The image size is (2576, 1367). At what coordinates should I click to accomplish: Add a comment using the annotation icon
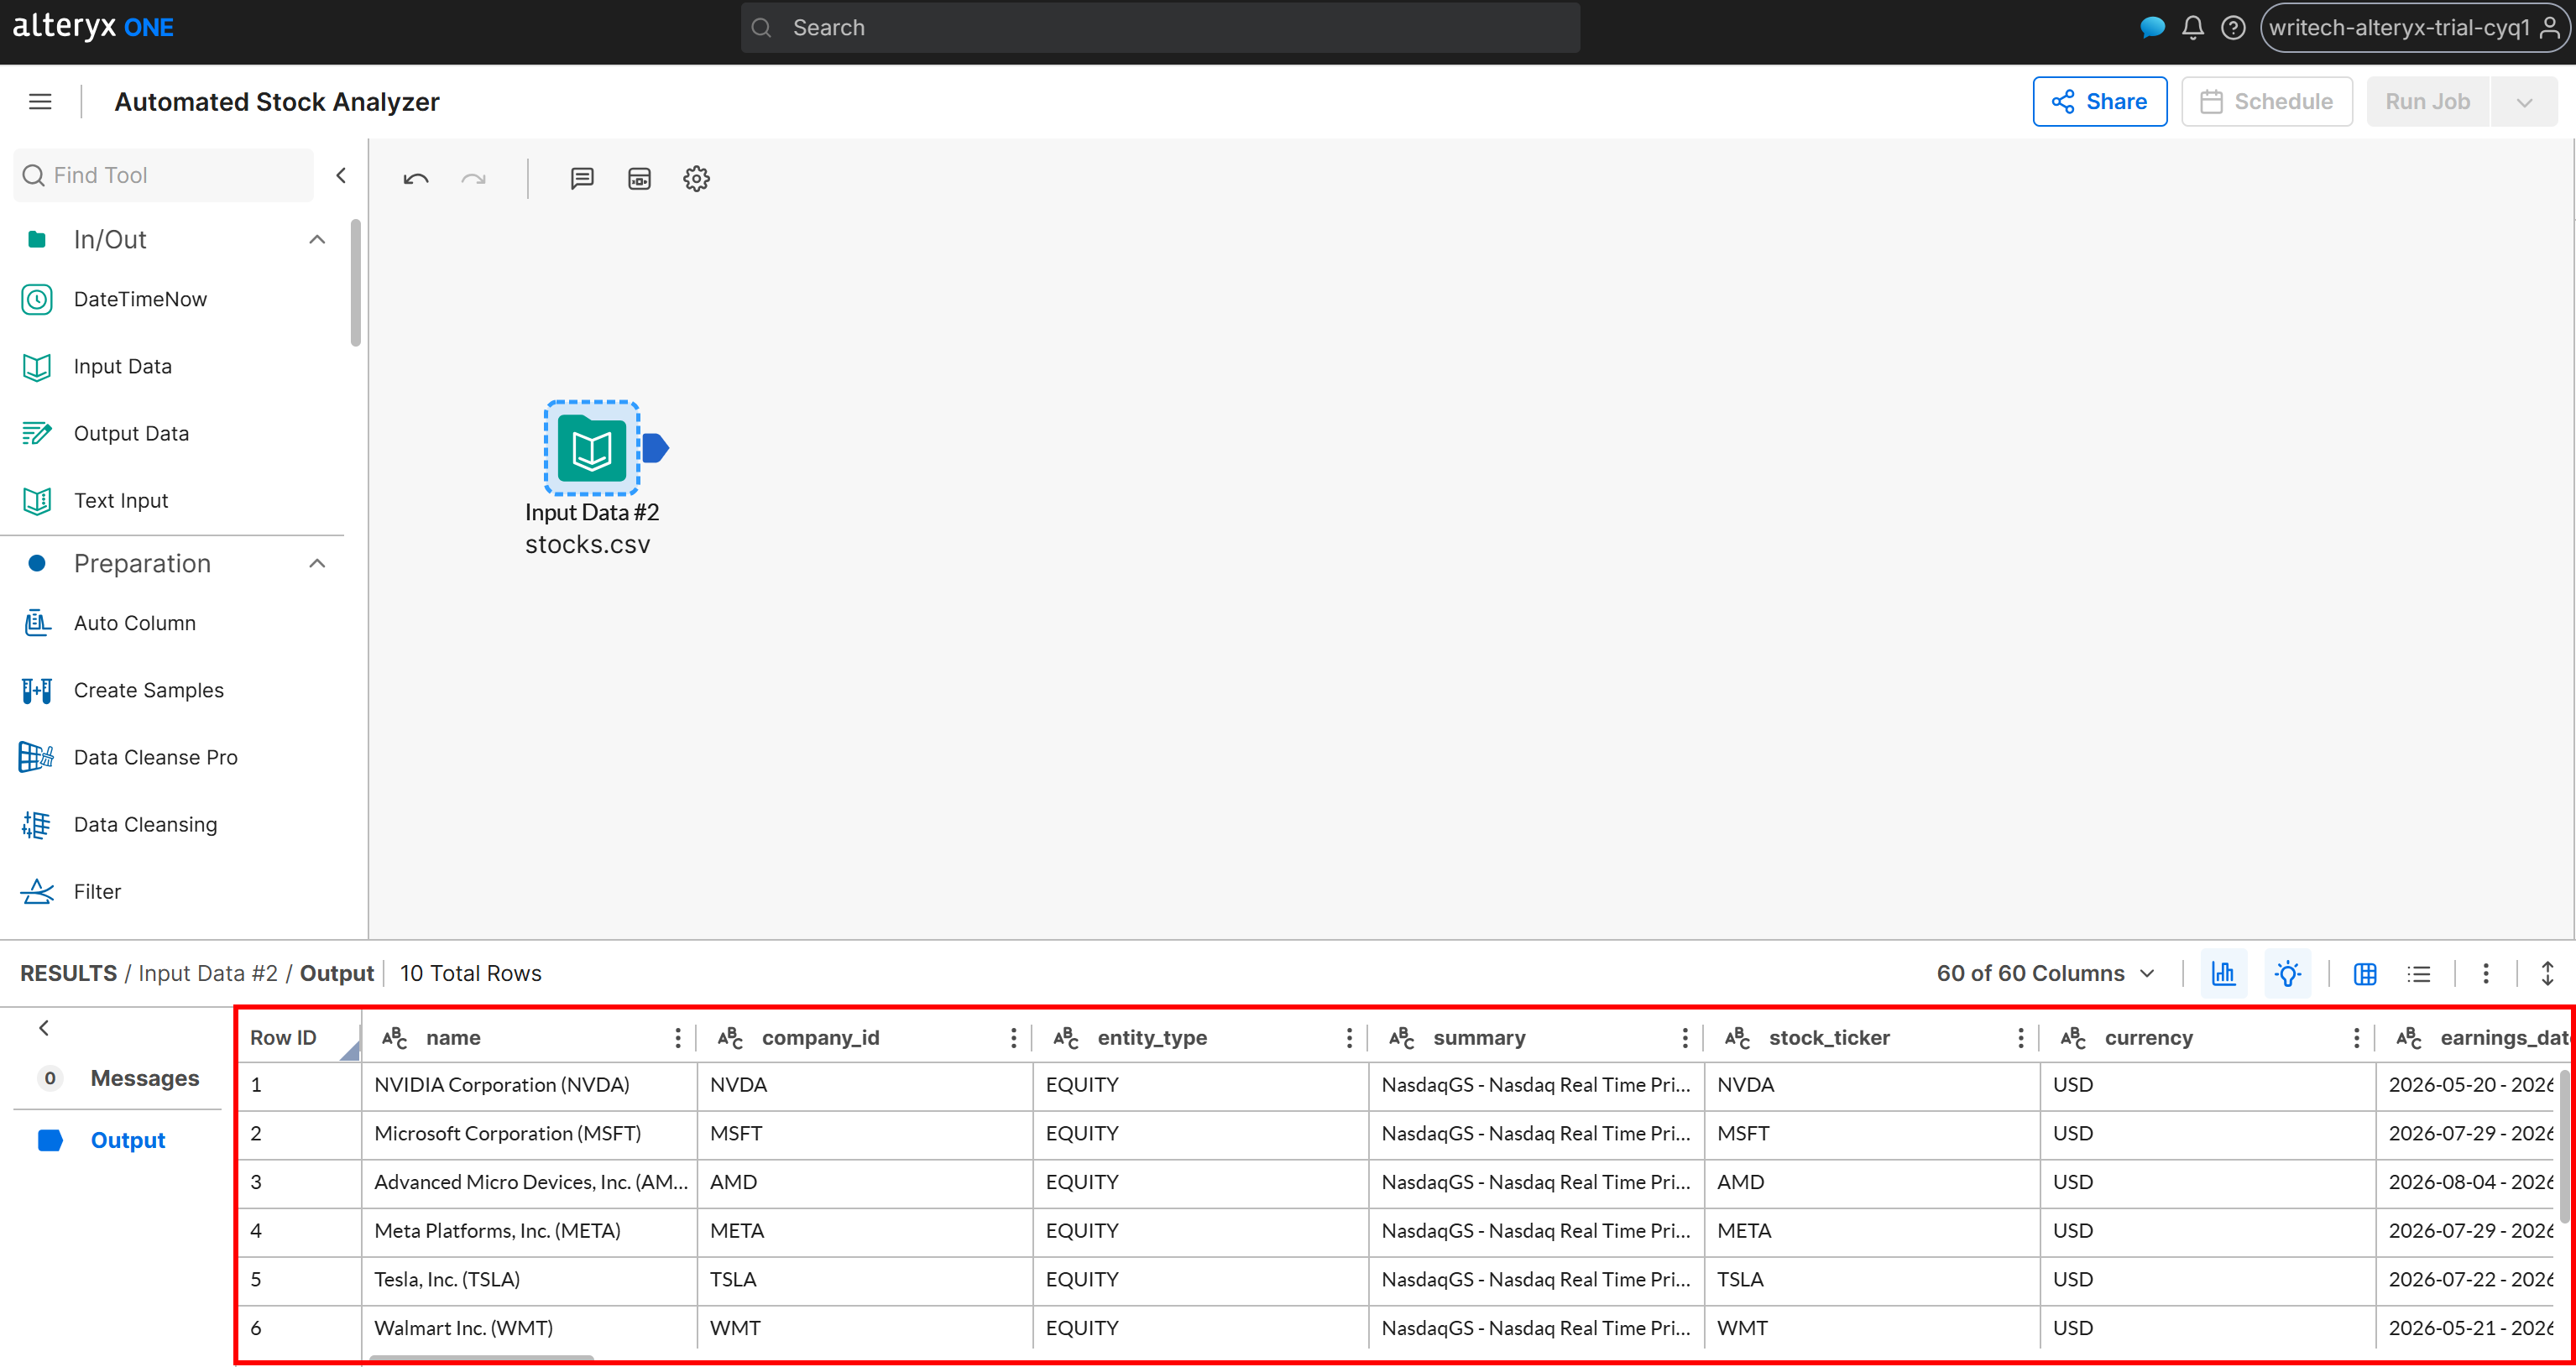(x=582, y=179)
